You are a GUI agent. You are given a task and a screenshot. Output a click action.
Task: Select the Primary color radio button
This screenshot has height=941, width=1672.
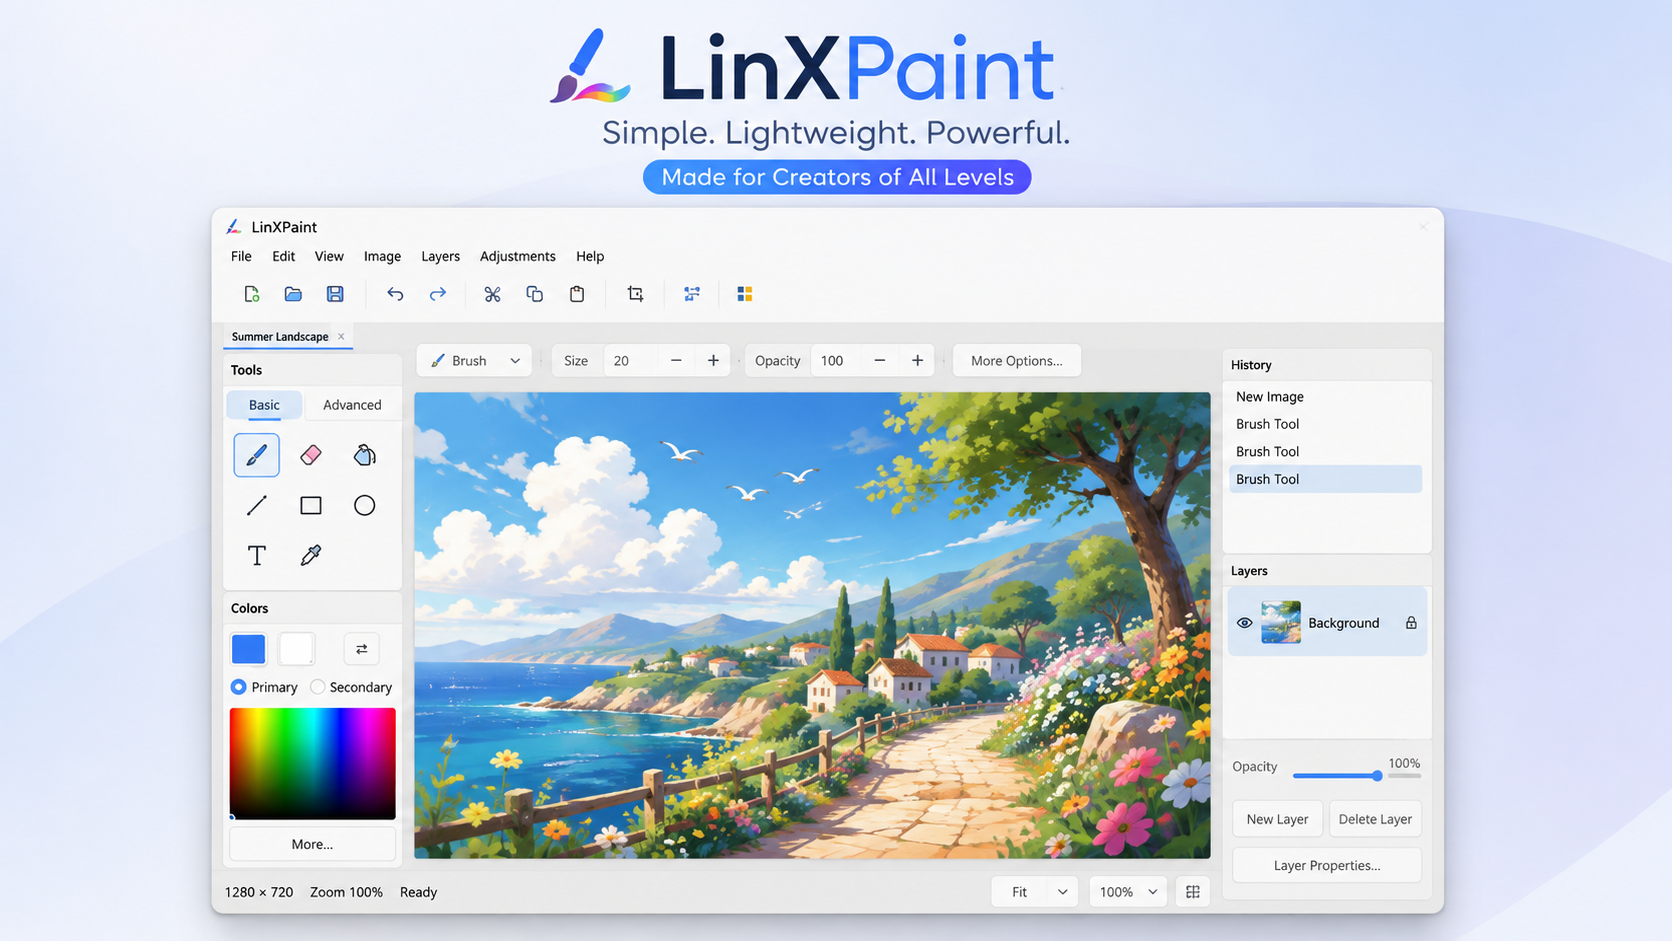click(238, 687)
